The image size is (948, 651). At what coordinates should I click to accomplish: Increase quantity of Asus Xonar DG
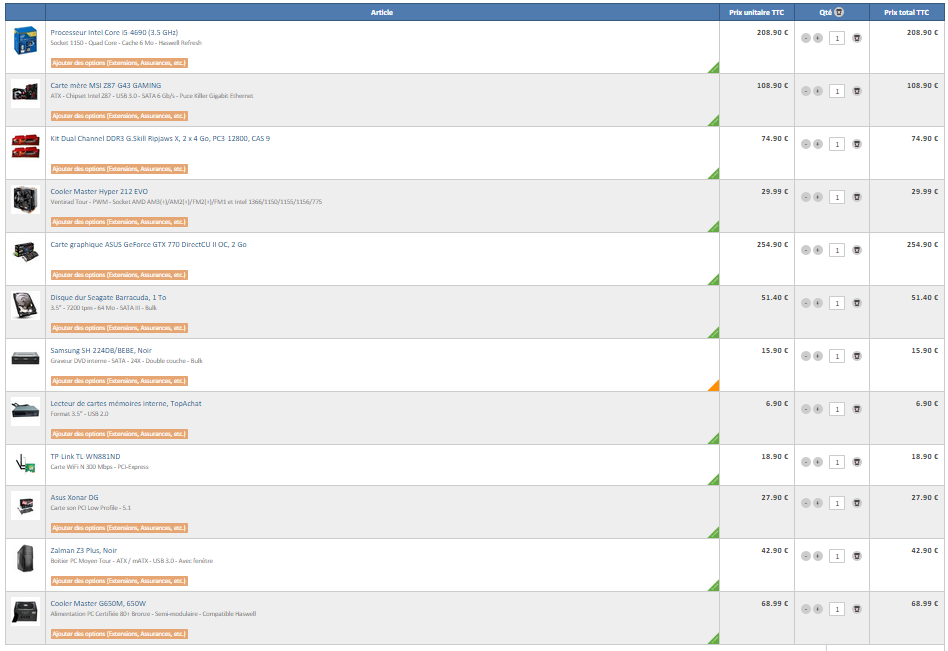817,503
